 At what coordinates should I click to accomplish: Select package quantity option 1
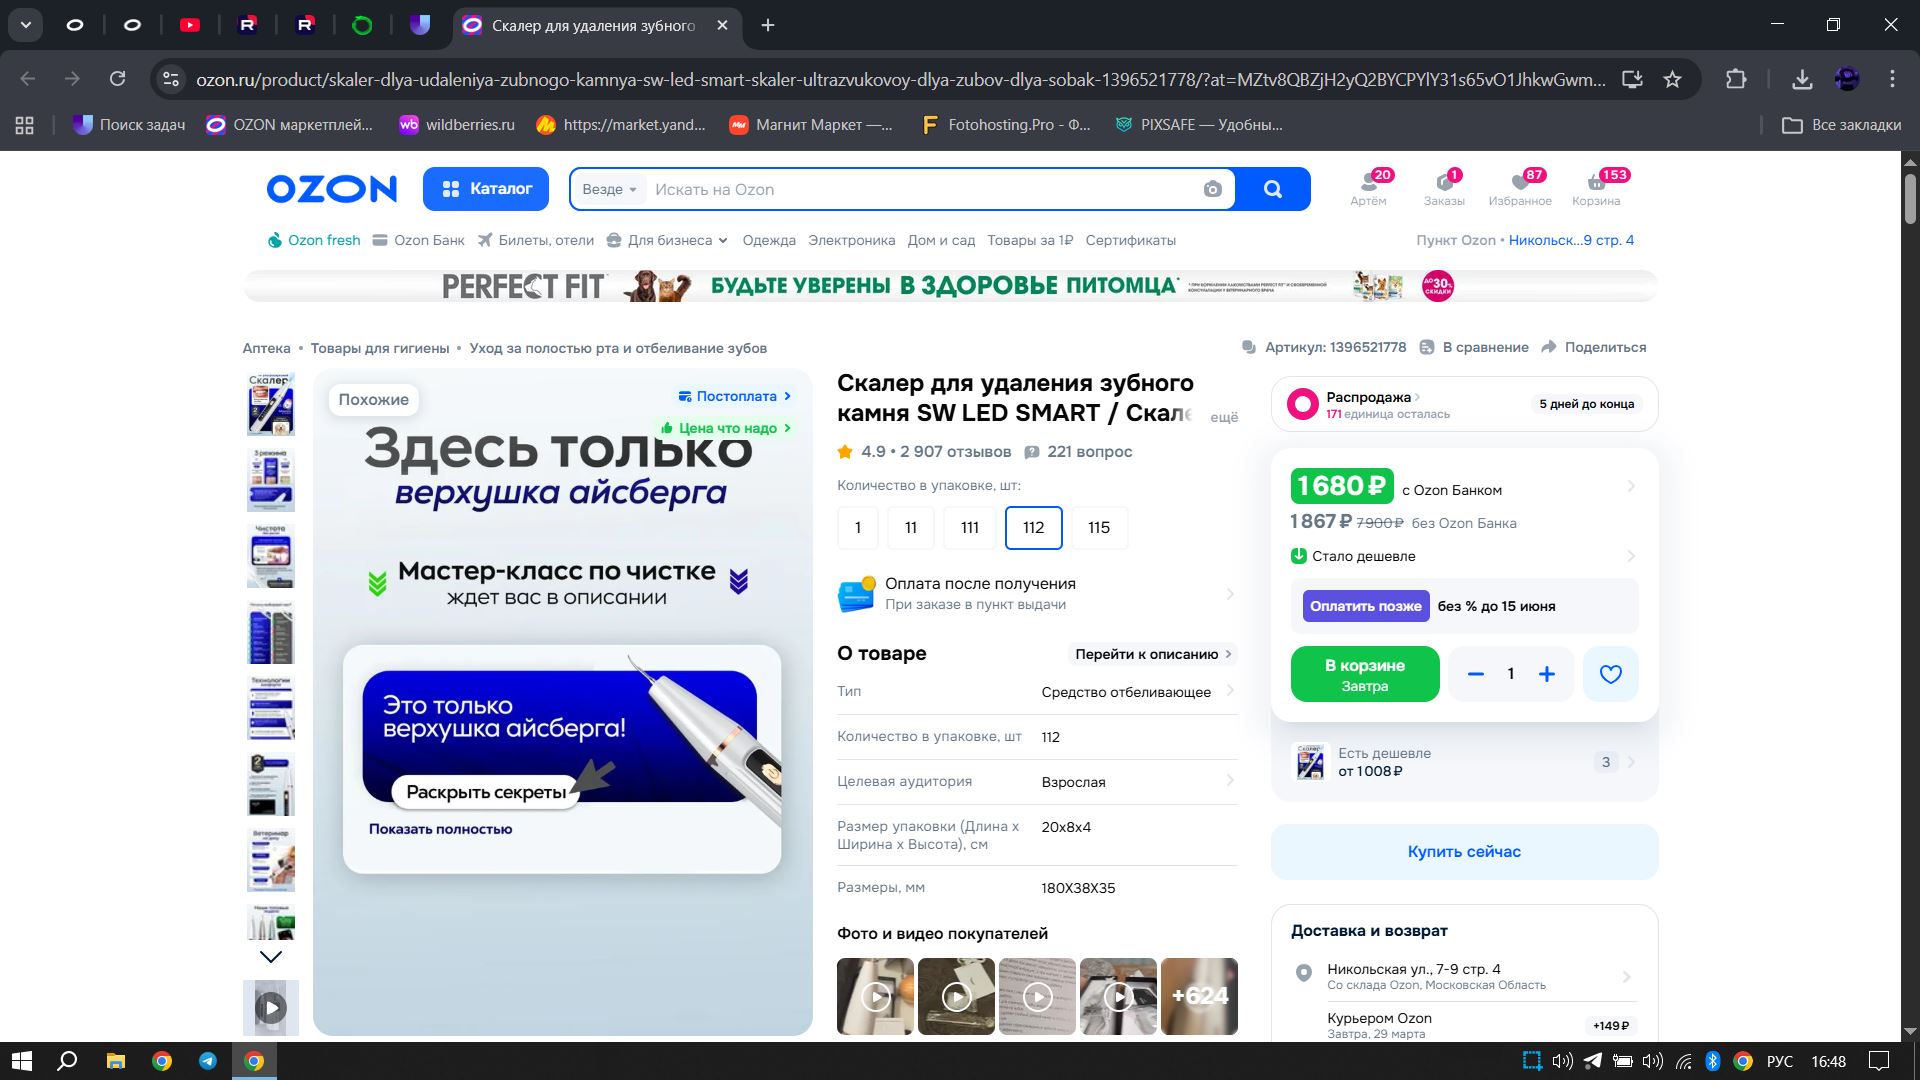[857, 527]
